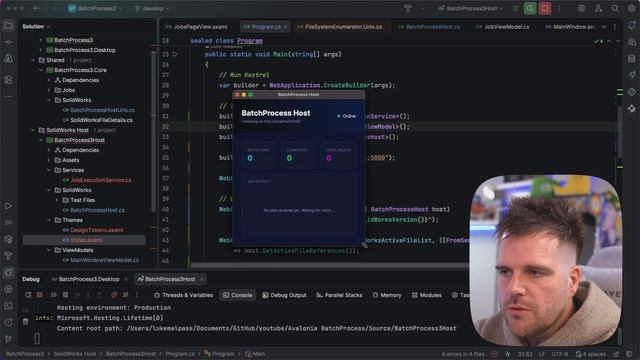The image size is (640, 360).
Task: Open the Structure tool window icon
Action: 8,80
